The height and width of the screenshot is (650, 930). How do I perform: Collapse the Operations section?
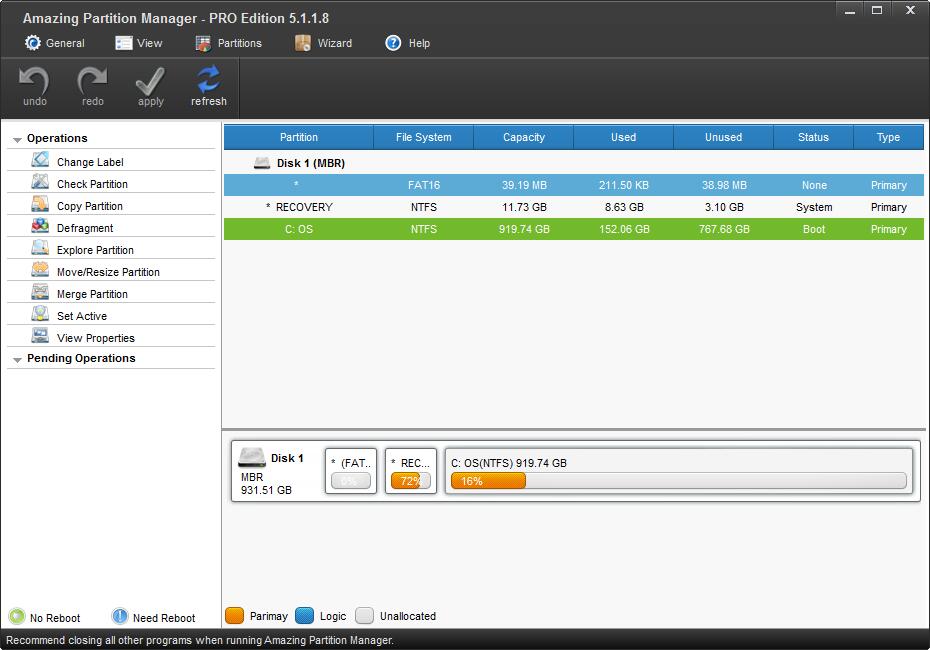pos(17,139)
